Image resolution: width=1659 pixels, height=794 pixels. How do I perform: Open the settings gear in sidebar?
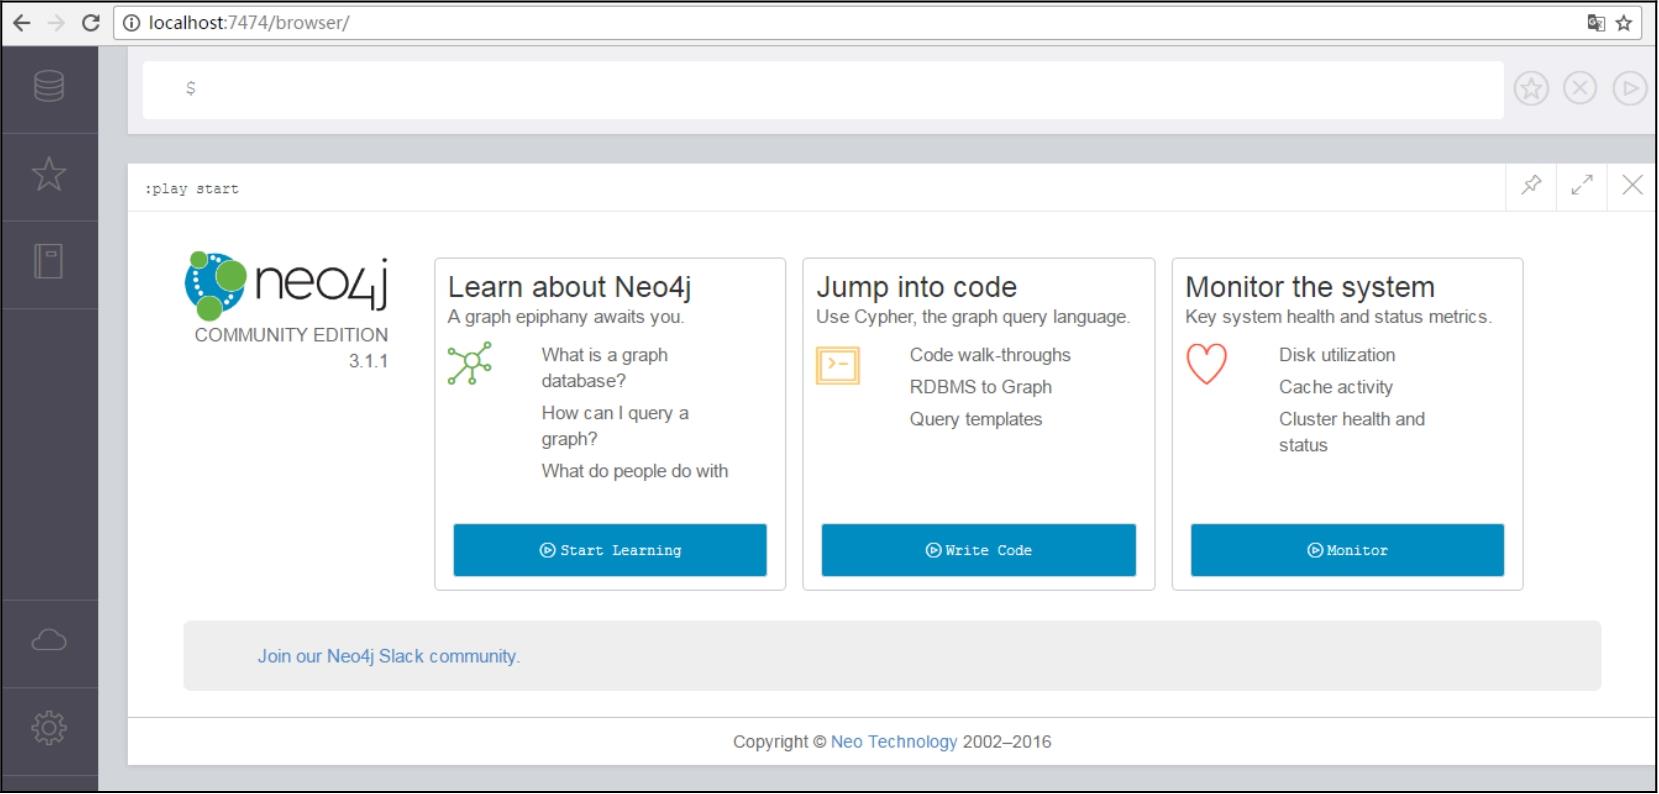[49, 727]
